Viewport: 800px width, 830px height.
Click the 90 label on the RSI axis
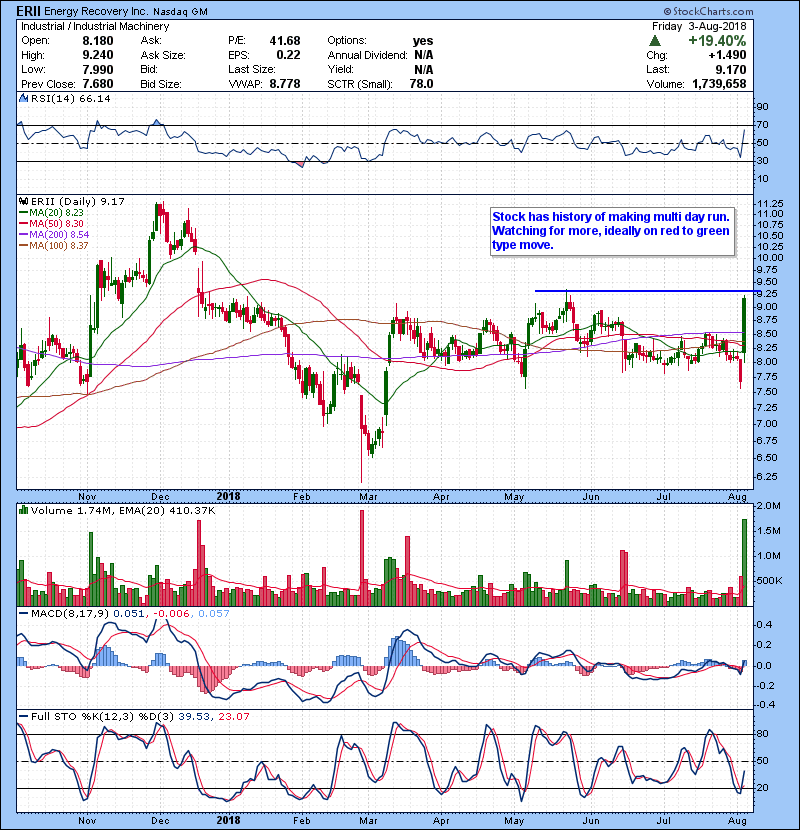[x=762, y=107]
